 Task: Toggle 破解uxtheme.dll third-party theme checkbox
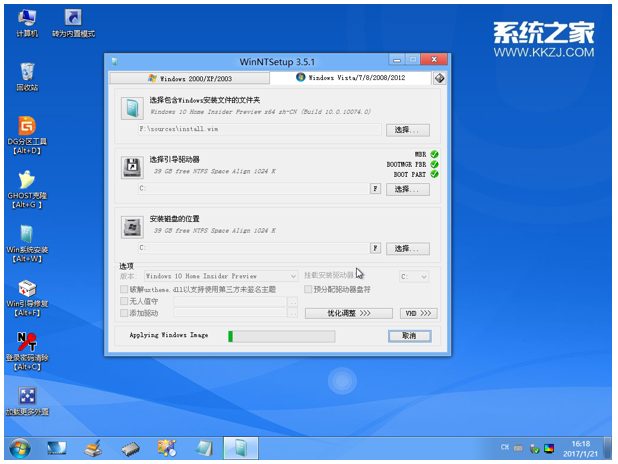tap(124, 289)
